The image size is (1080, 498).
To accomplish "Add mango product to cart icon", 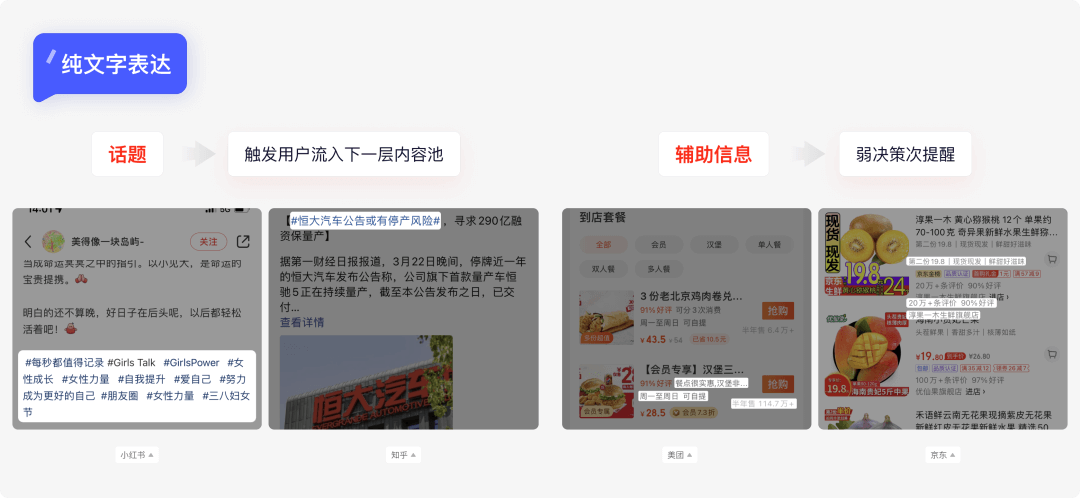I will click(x=1051, y=355).
